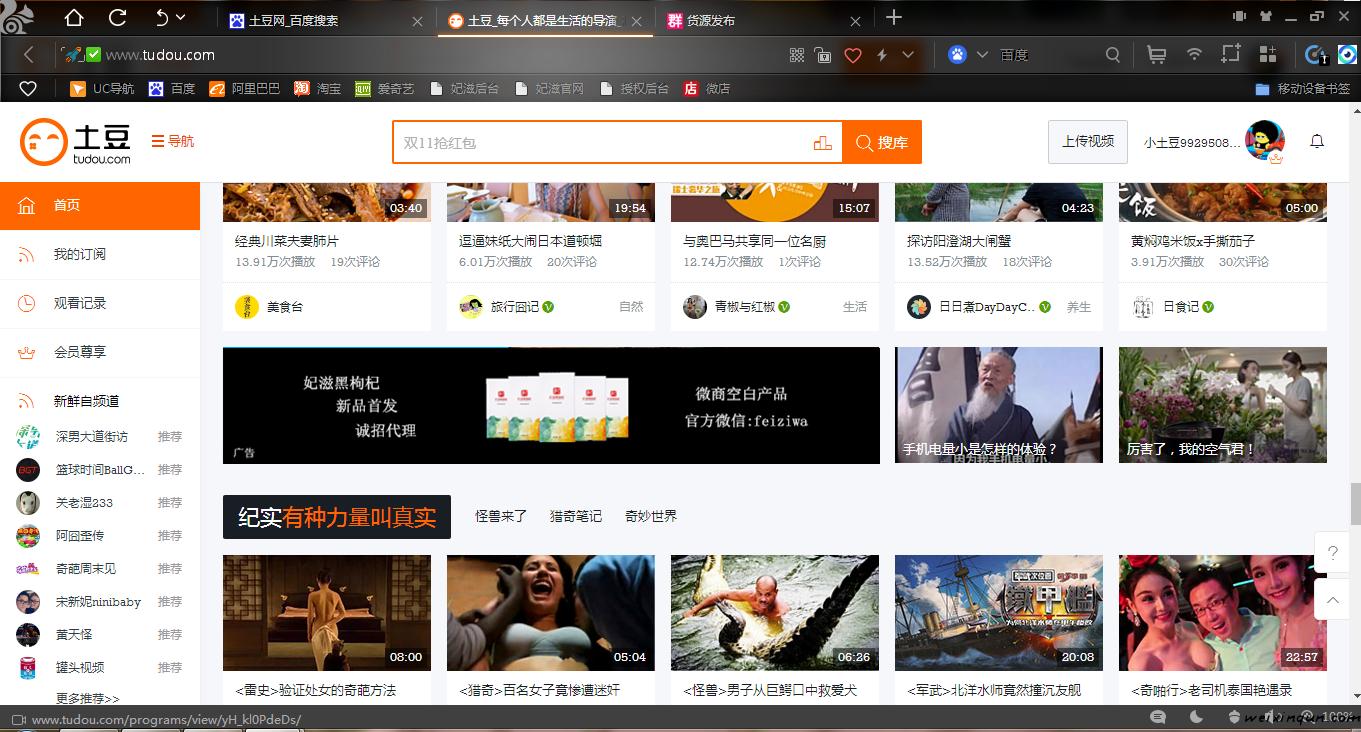Click the notification bell icon
This screenshot has height=732, width=1361.
point(1317,142)
